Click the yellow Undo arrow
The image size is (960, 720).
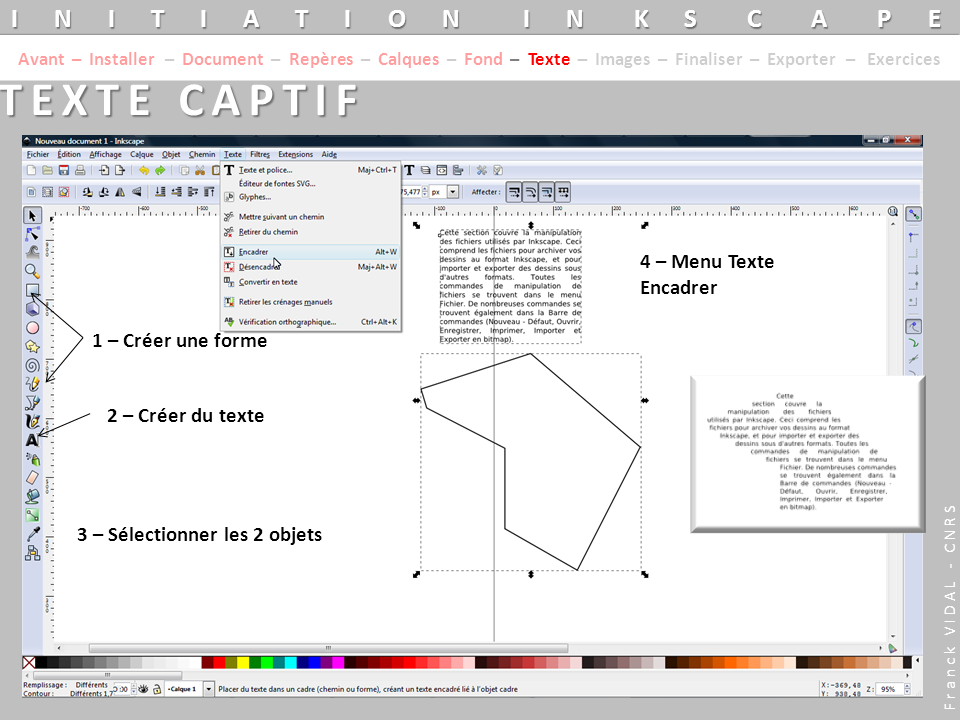144,170
